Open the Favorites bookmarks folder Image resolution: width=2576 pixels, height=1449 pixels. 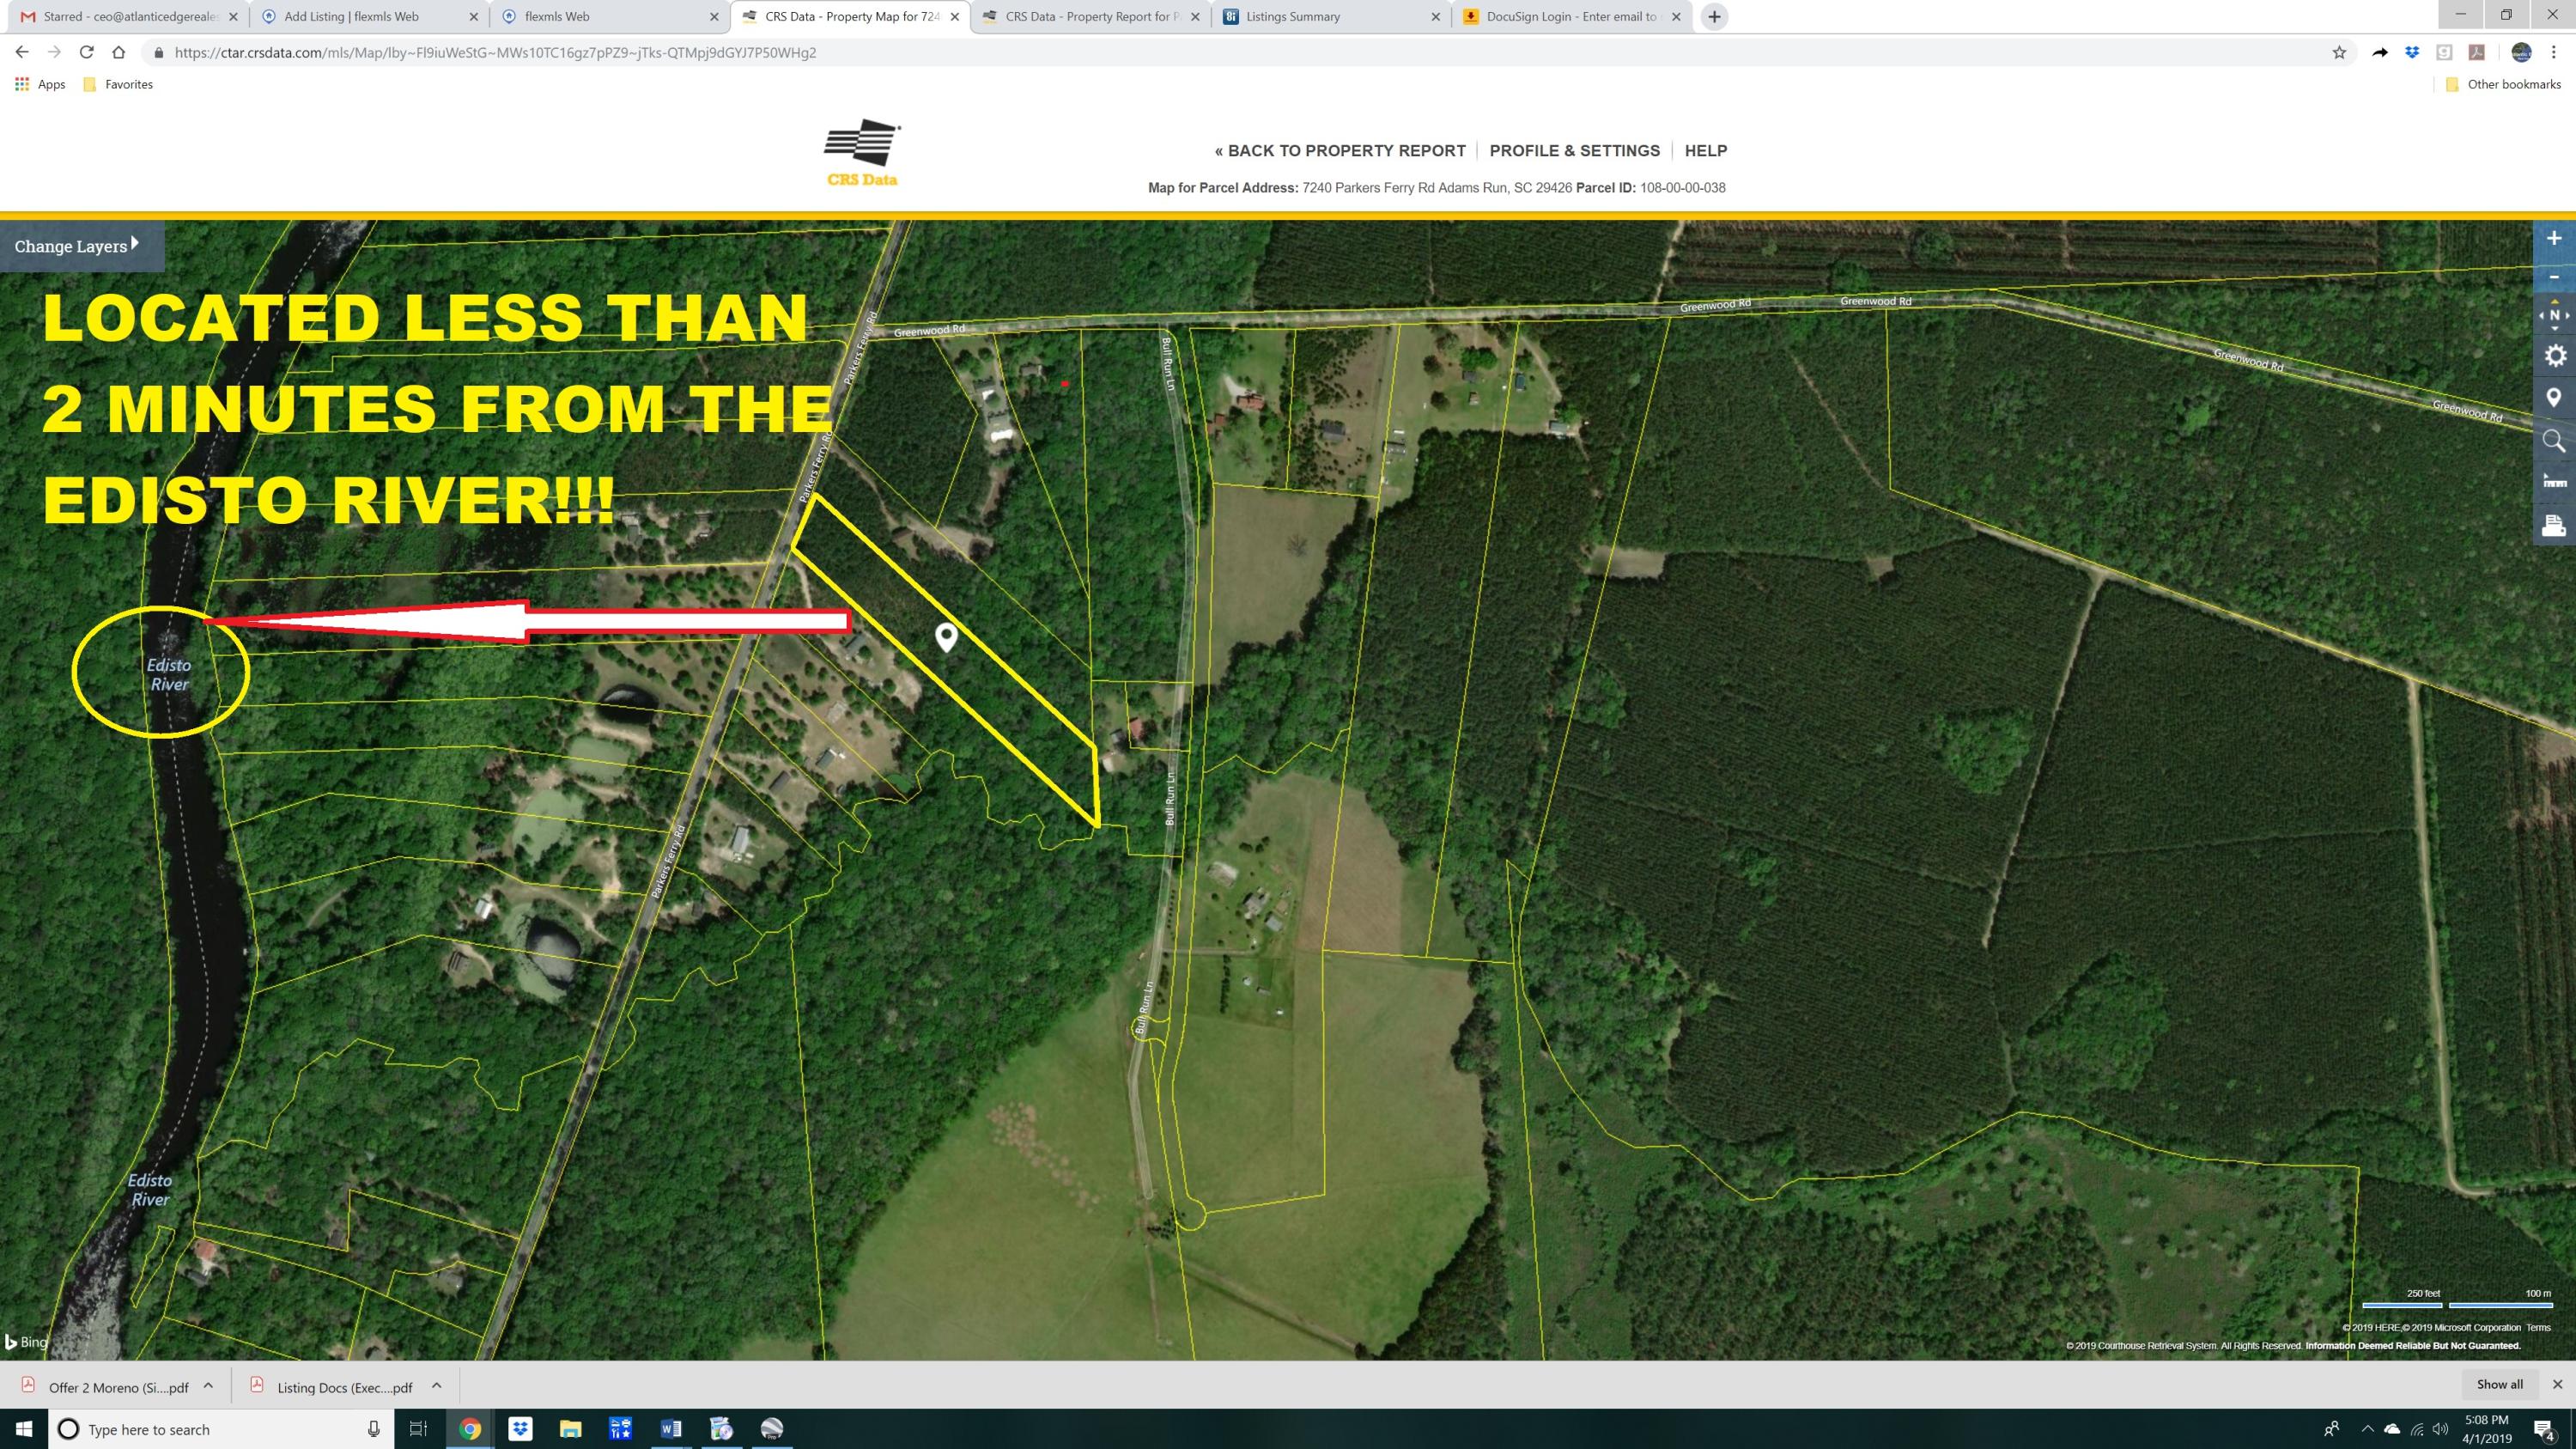coord(118,84)
